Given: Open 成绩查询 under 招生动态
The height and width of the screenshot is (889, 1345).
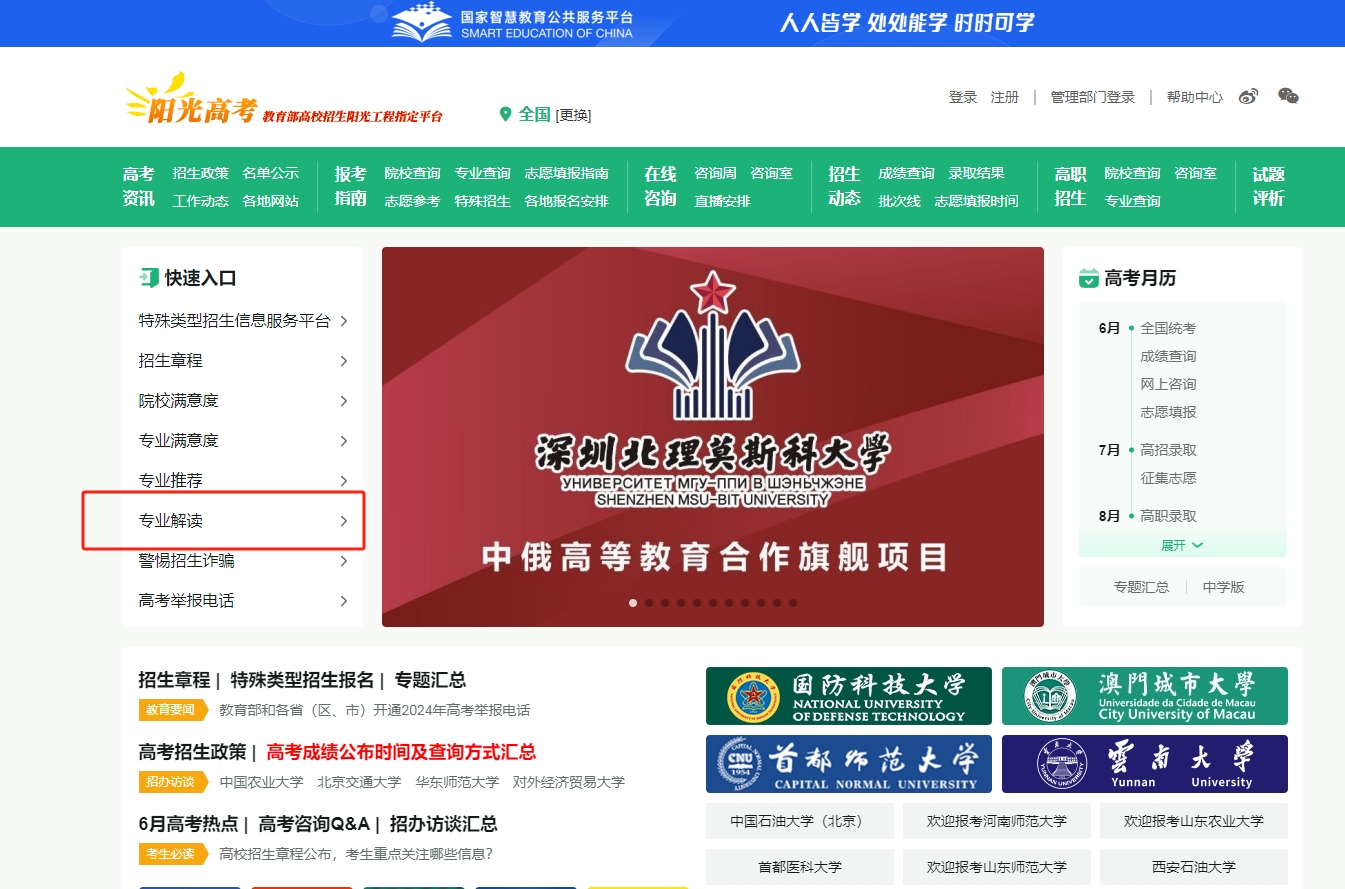Looking at the screenshot, I should pyautogui.click(x=907, y=173).
